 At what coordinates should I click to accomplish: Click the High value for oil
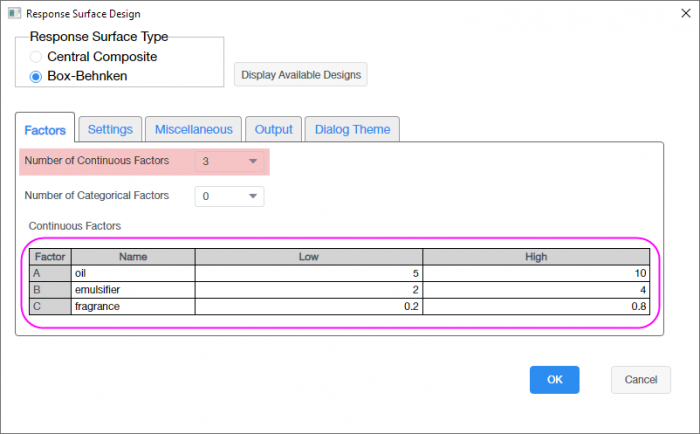point(536,273)
